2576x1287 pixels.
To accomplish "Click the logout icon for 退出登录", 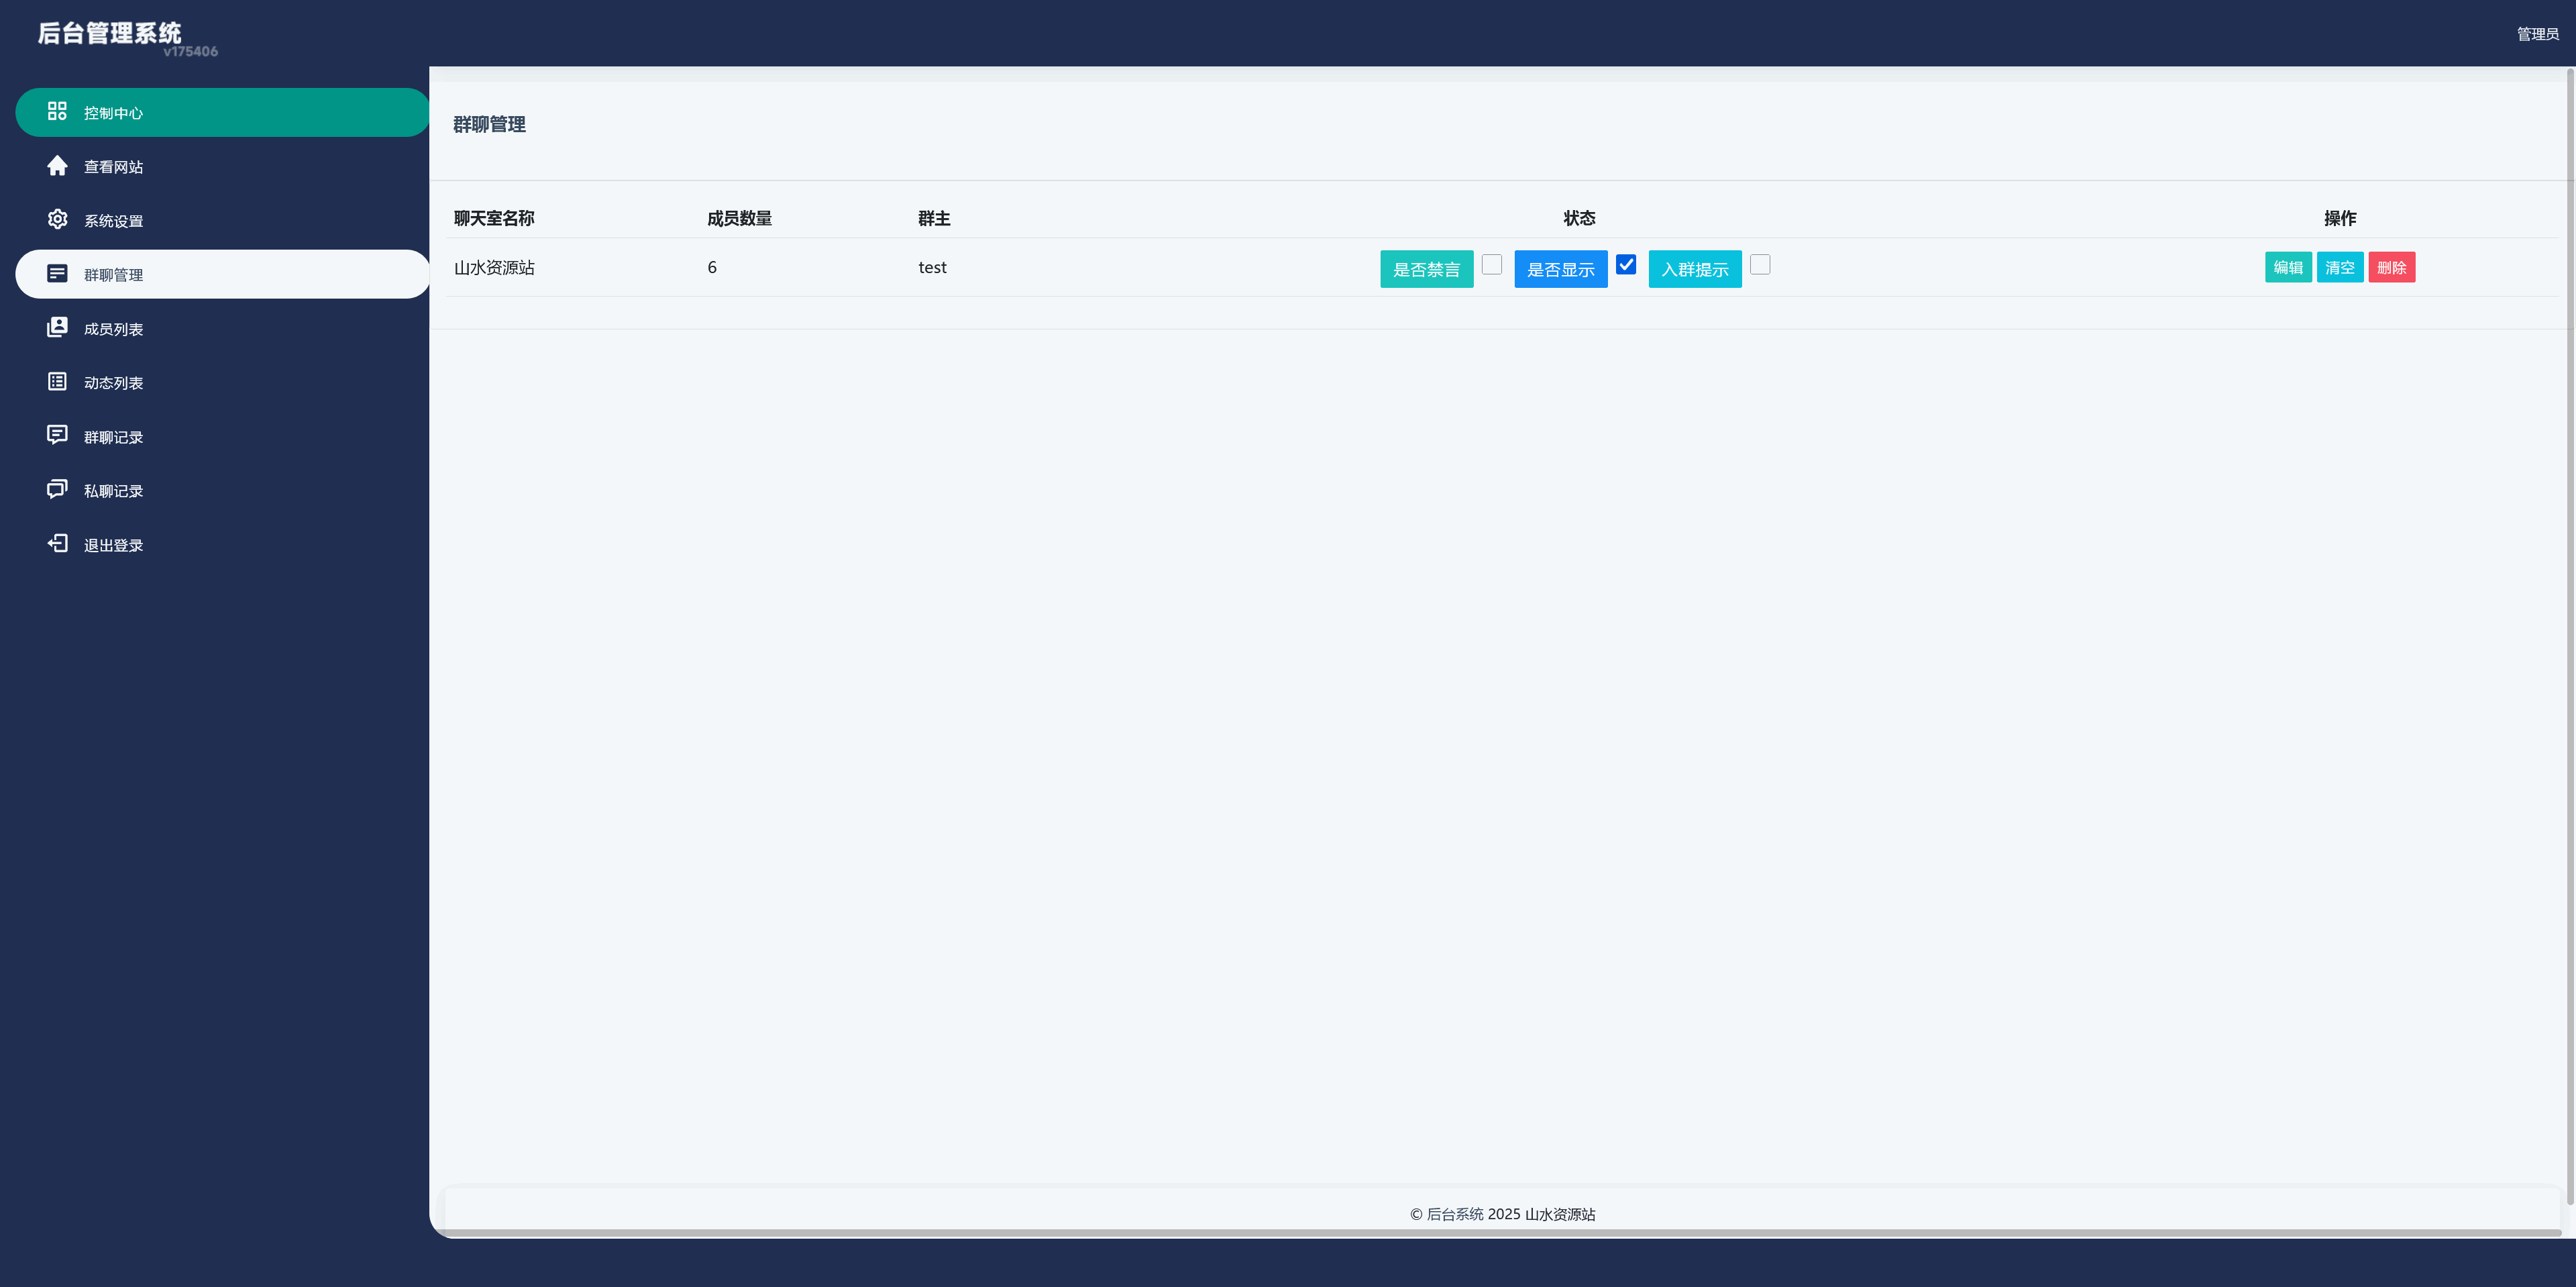I will [x=57, y=543].
